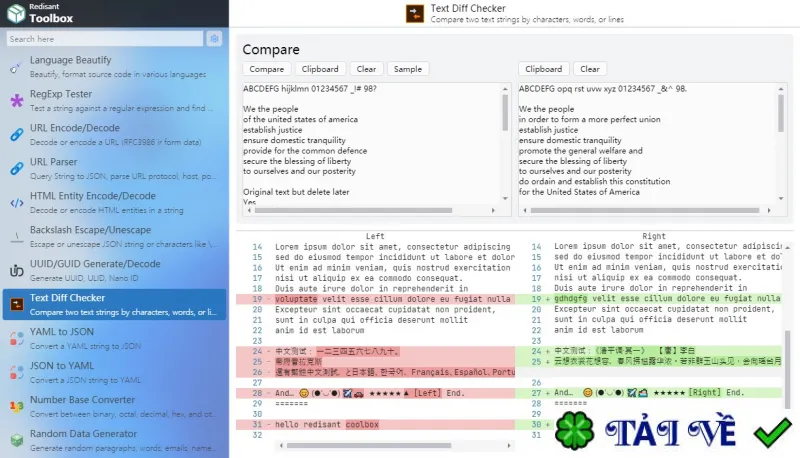Viewport: 800px width, 458px height.
Task: Click the RegExp Tester asterisk icon
Action: [16, 100]
